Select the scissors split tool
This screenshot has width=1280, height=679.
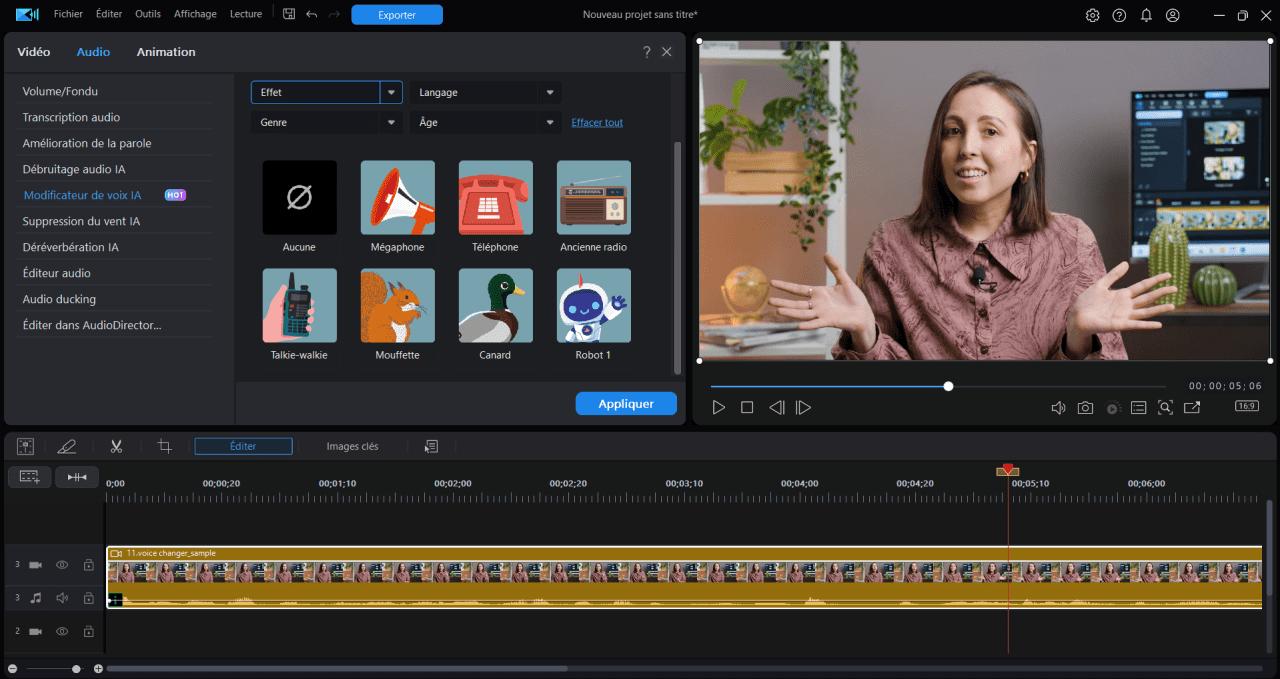click(116, 445)
